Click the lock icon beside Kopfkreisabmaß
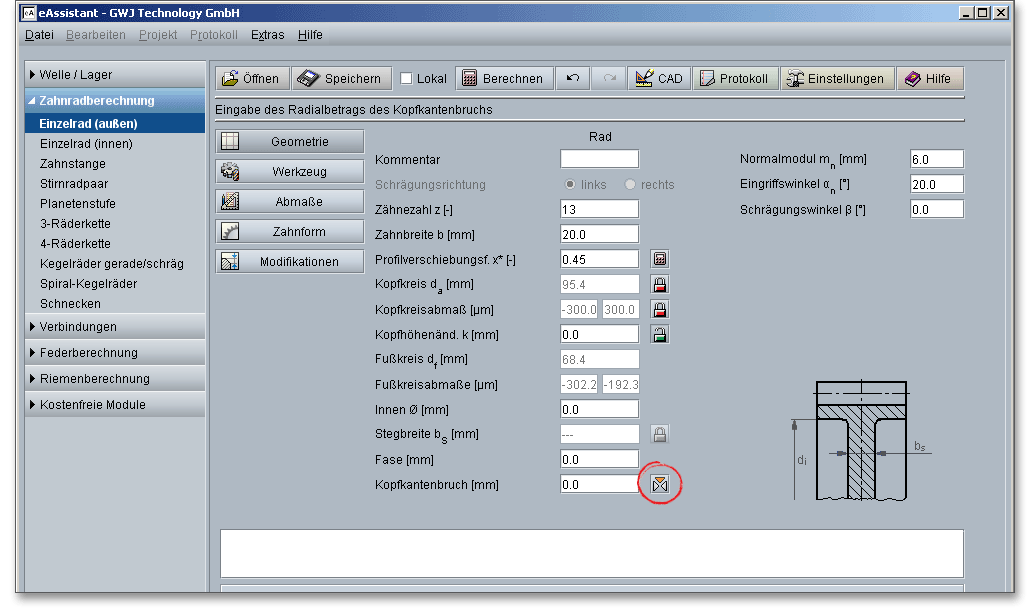The image size is (1030, 608). click(x=660, y=309)
